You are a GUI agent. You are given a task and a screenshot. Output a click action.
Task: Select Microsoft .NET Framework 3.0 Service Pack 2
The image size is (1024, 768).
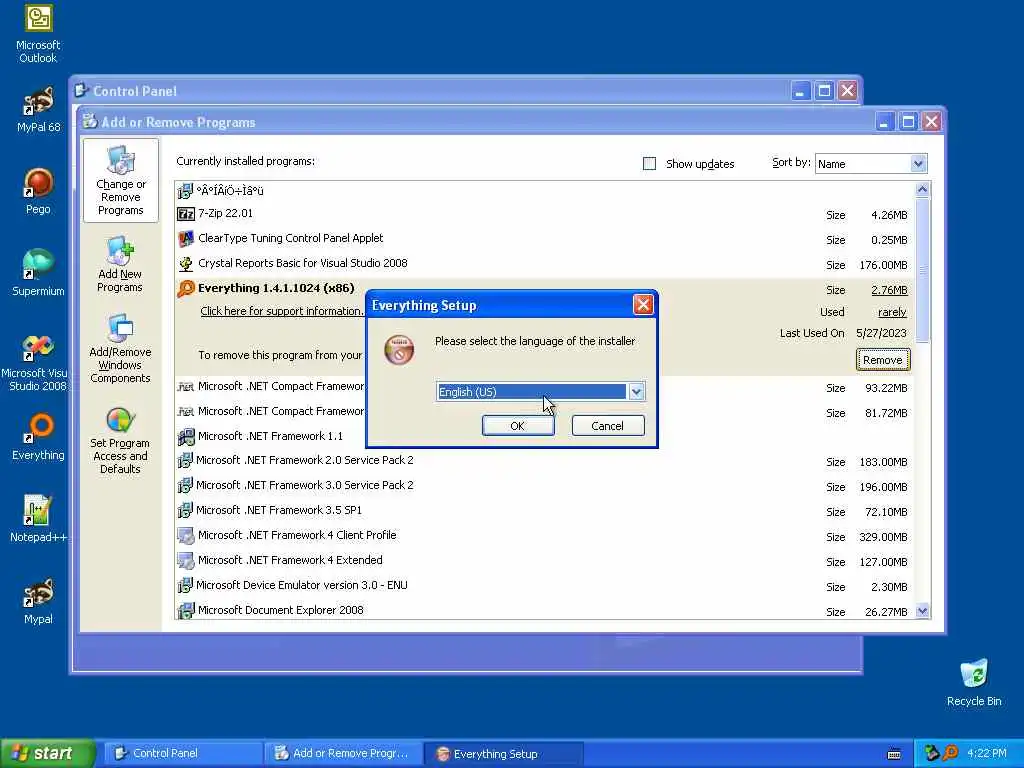tap(543, 486)
